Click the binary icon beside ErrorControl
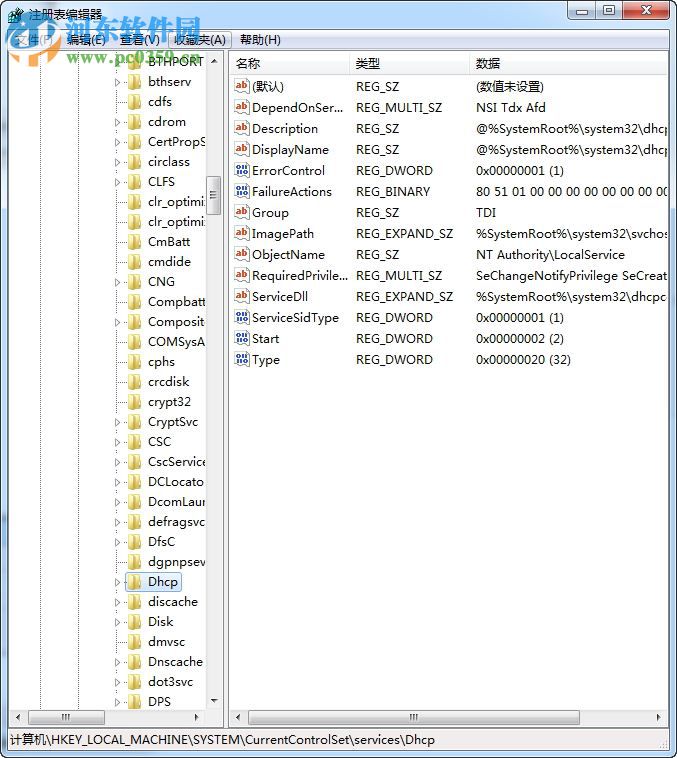 241,170
